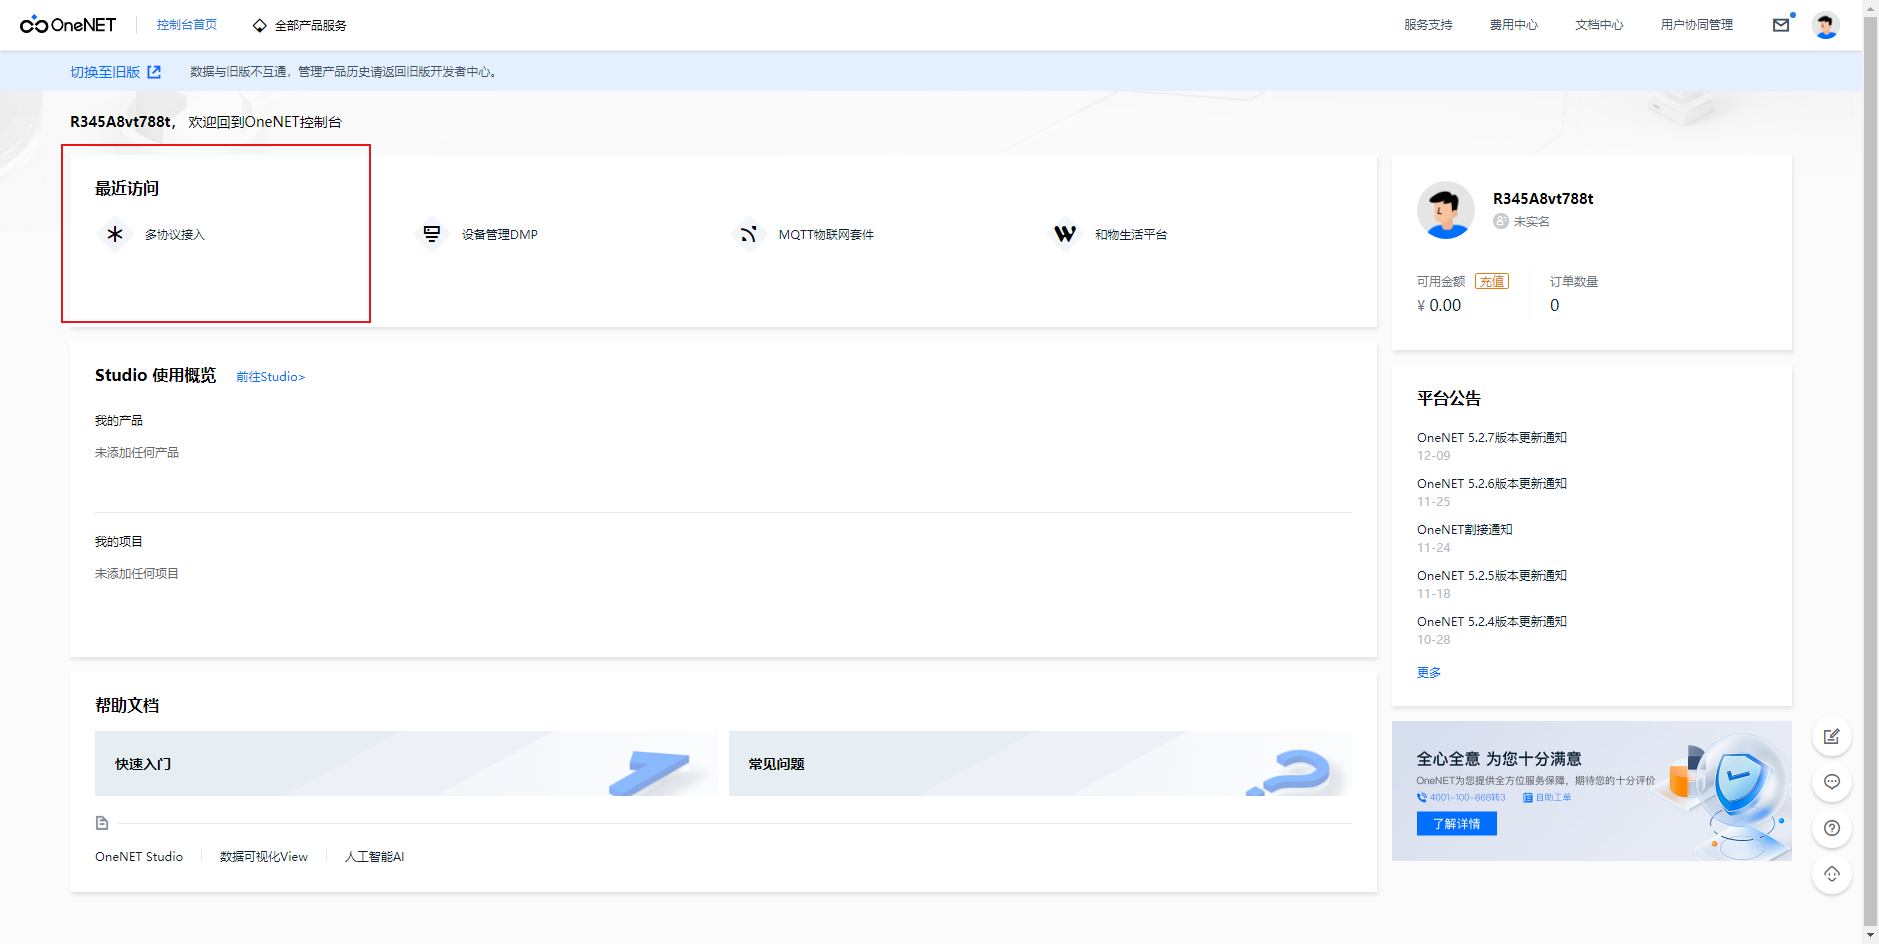Select the OneNET Studio docs tab
The image size is (1879, 944).
click(x=139, y=857)
